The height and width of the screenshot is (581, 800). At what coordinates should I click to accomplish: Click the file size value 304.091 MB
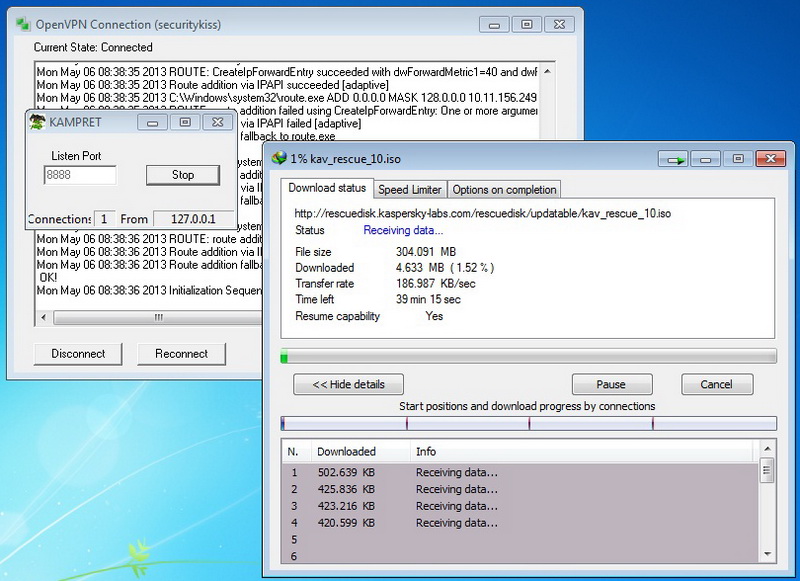point(426,252)
